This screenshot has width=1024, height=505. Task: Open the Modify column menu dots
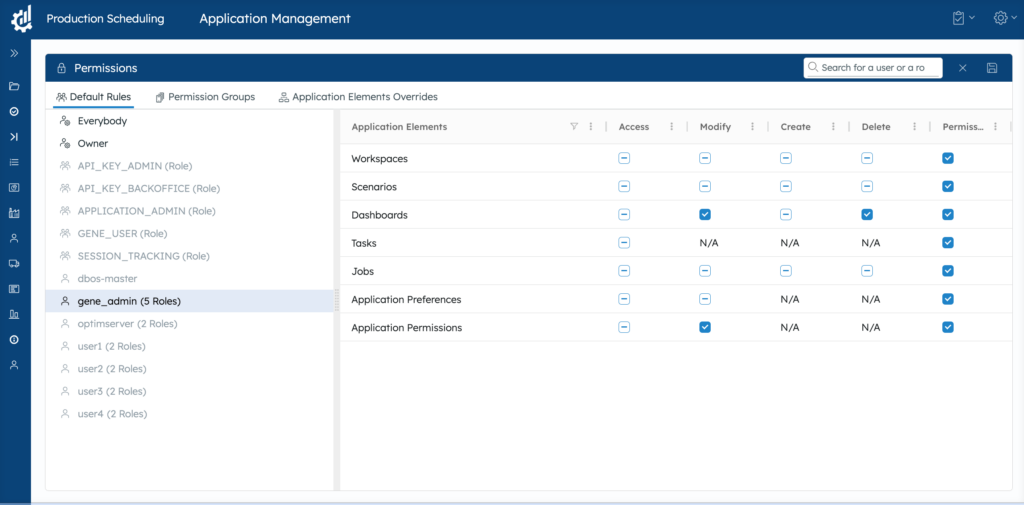(x=753, y=127)
